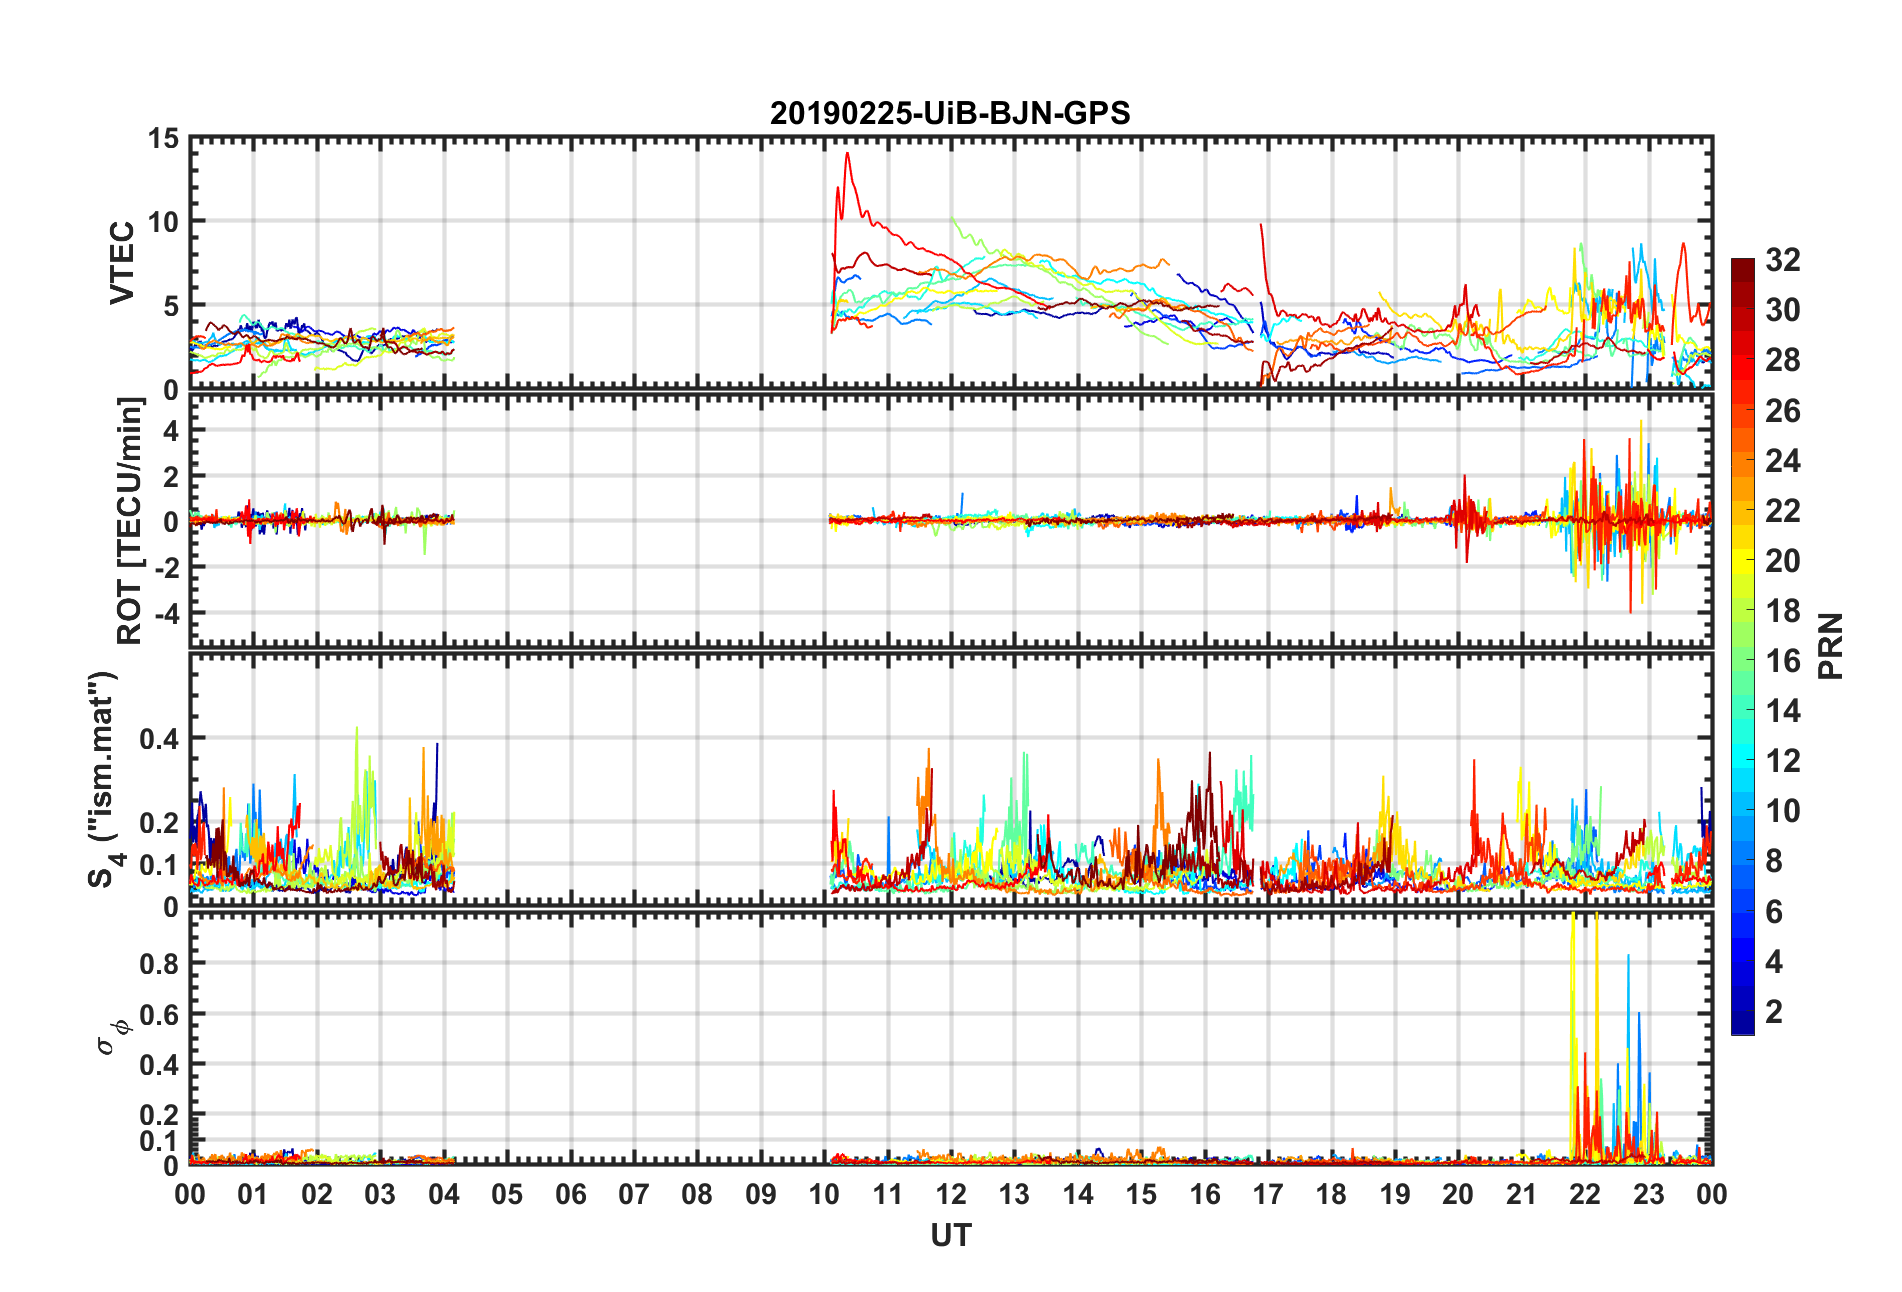Click the UT x-axis label
Screen dimensions: 1902x1292
click(951, 1236)
